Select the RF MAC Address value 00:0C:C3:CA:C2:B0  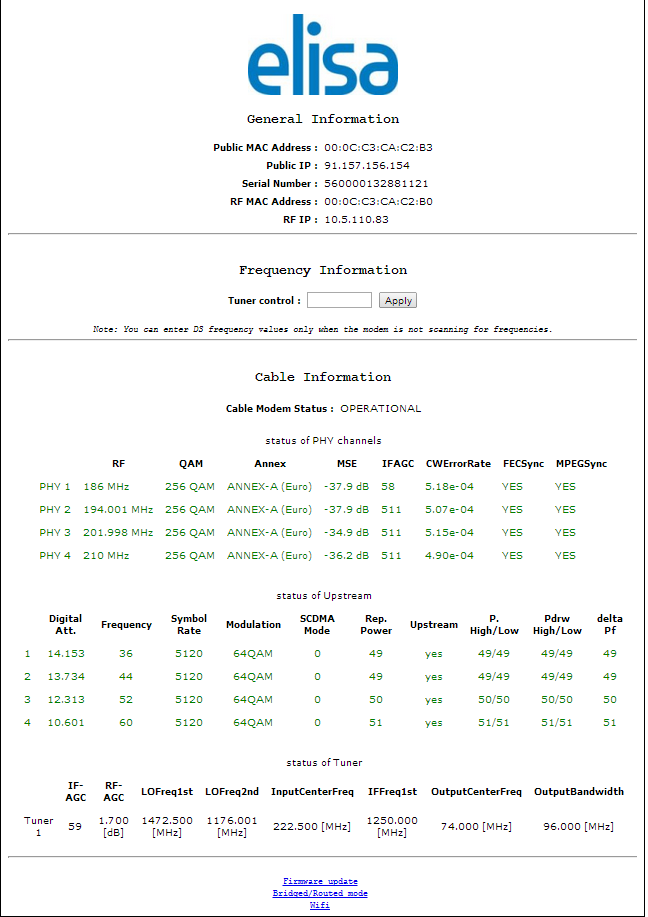coord(378,202)
